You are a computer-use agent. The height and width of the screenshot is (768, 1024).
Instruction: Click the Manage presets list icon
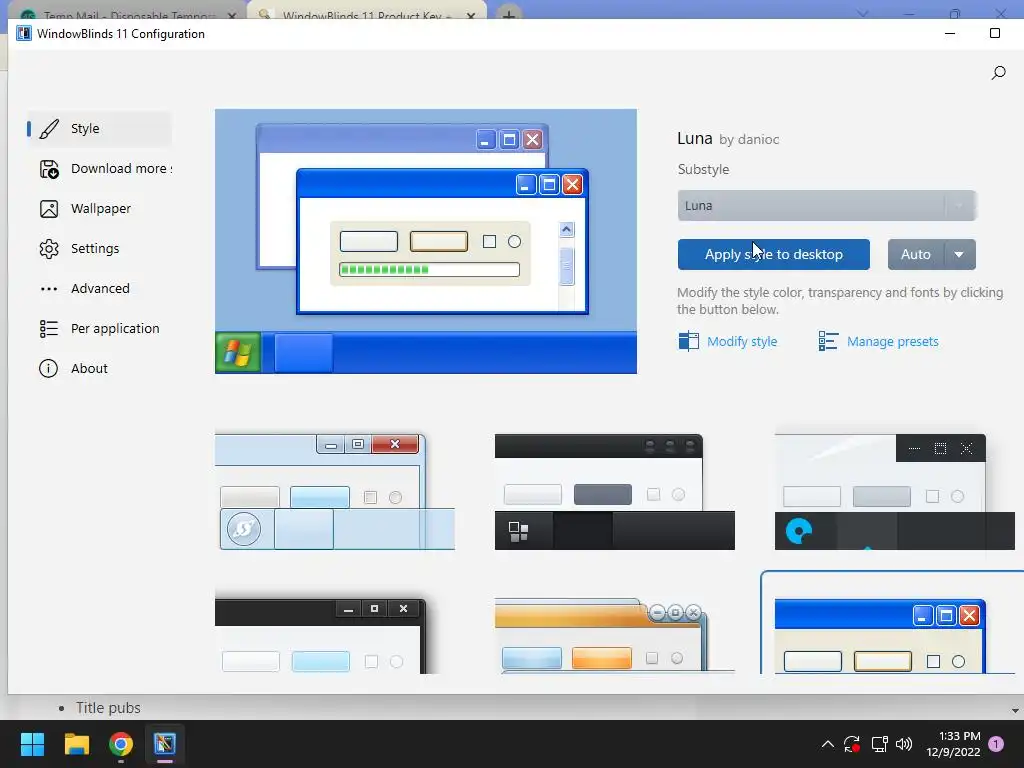click(x=828, y=341)
